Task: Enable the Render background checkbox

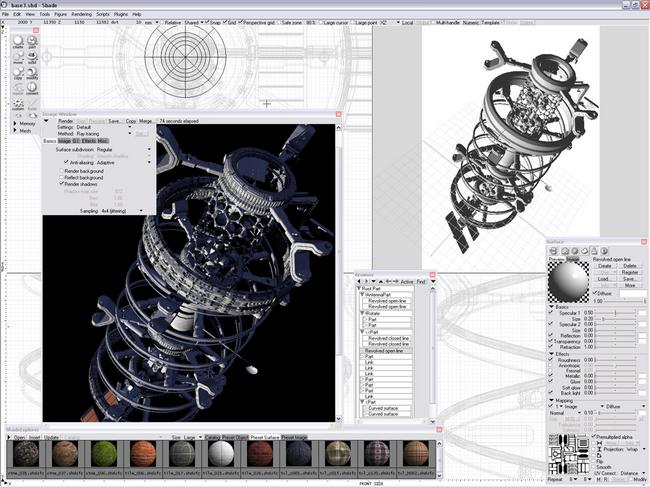Action: 62,170
